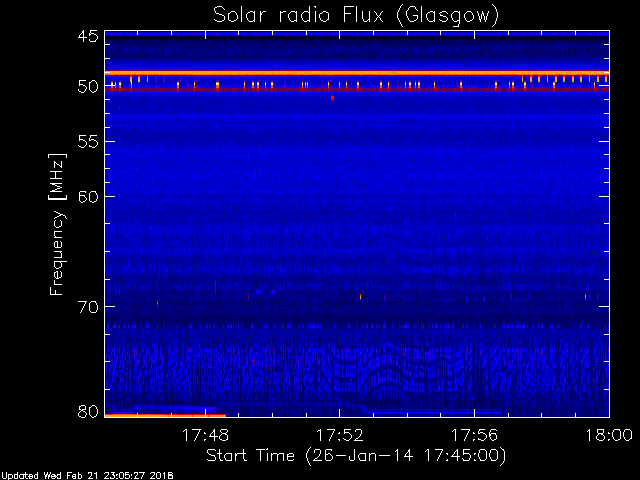The width and height of the screenshot is (640, 480).
Task: Click the "Start Time (26-Jan-14 17:45:00)" label
Action: click(356, 456)
